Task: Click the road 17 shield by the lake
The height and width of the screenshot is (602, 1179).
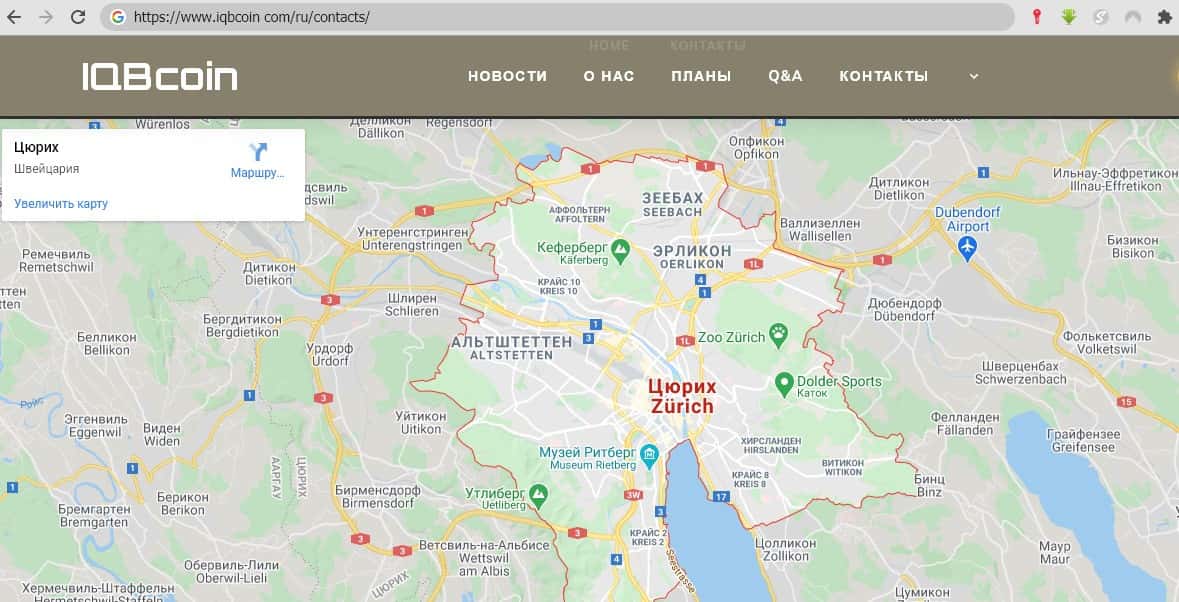Action: (721, 497)
